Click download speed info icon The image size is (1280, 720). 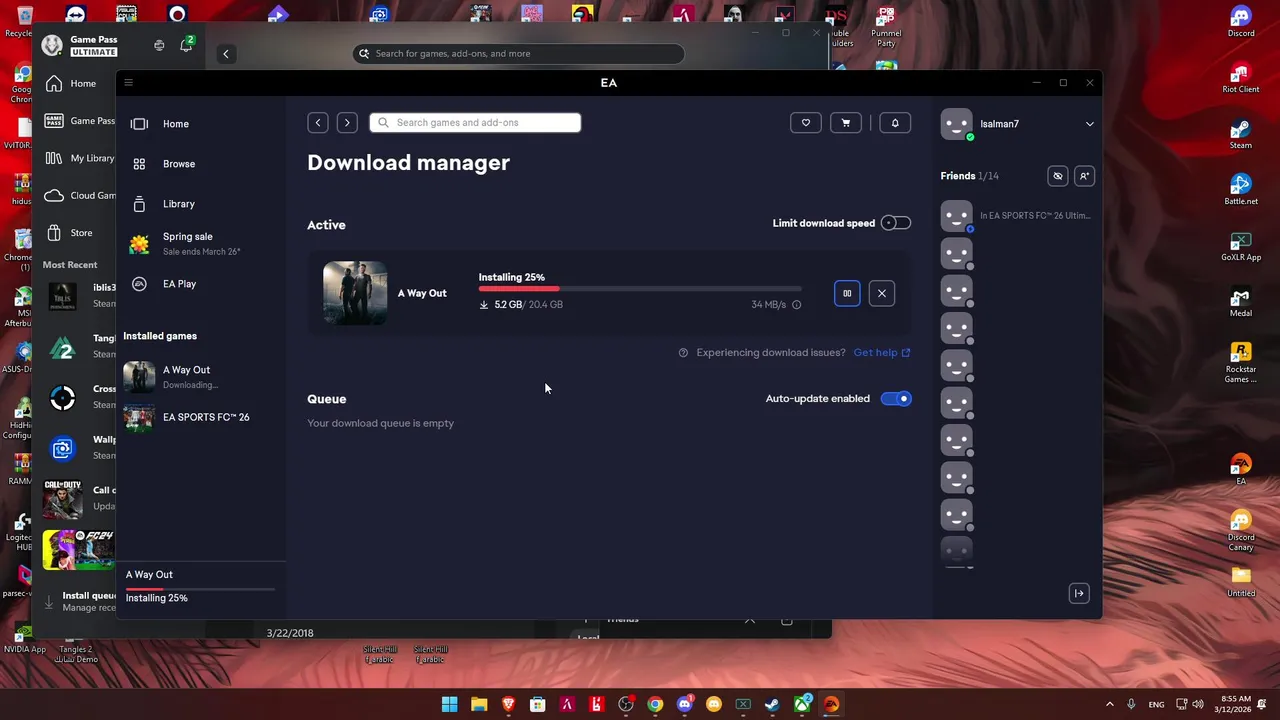(x=797, y=305)
